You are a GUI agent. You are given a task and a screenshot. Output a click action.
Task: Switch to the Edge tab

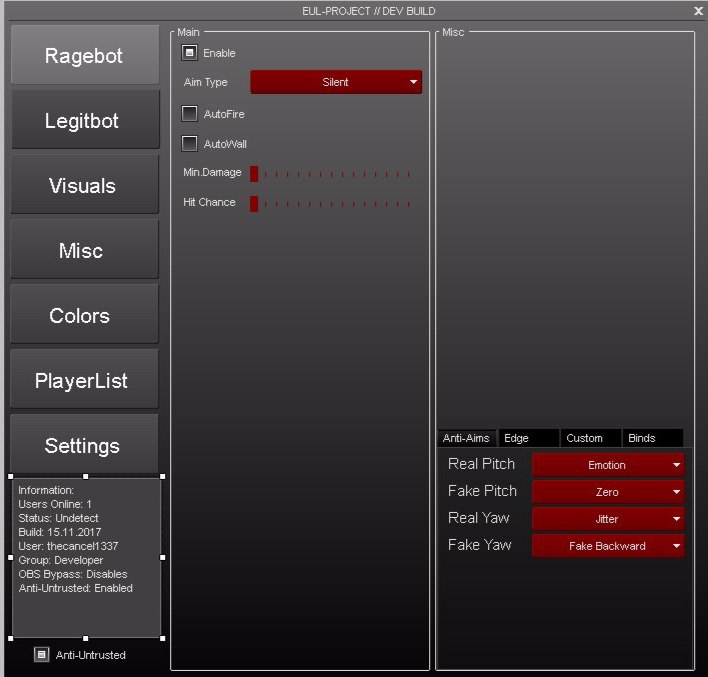point(529,438)
